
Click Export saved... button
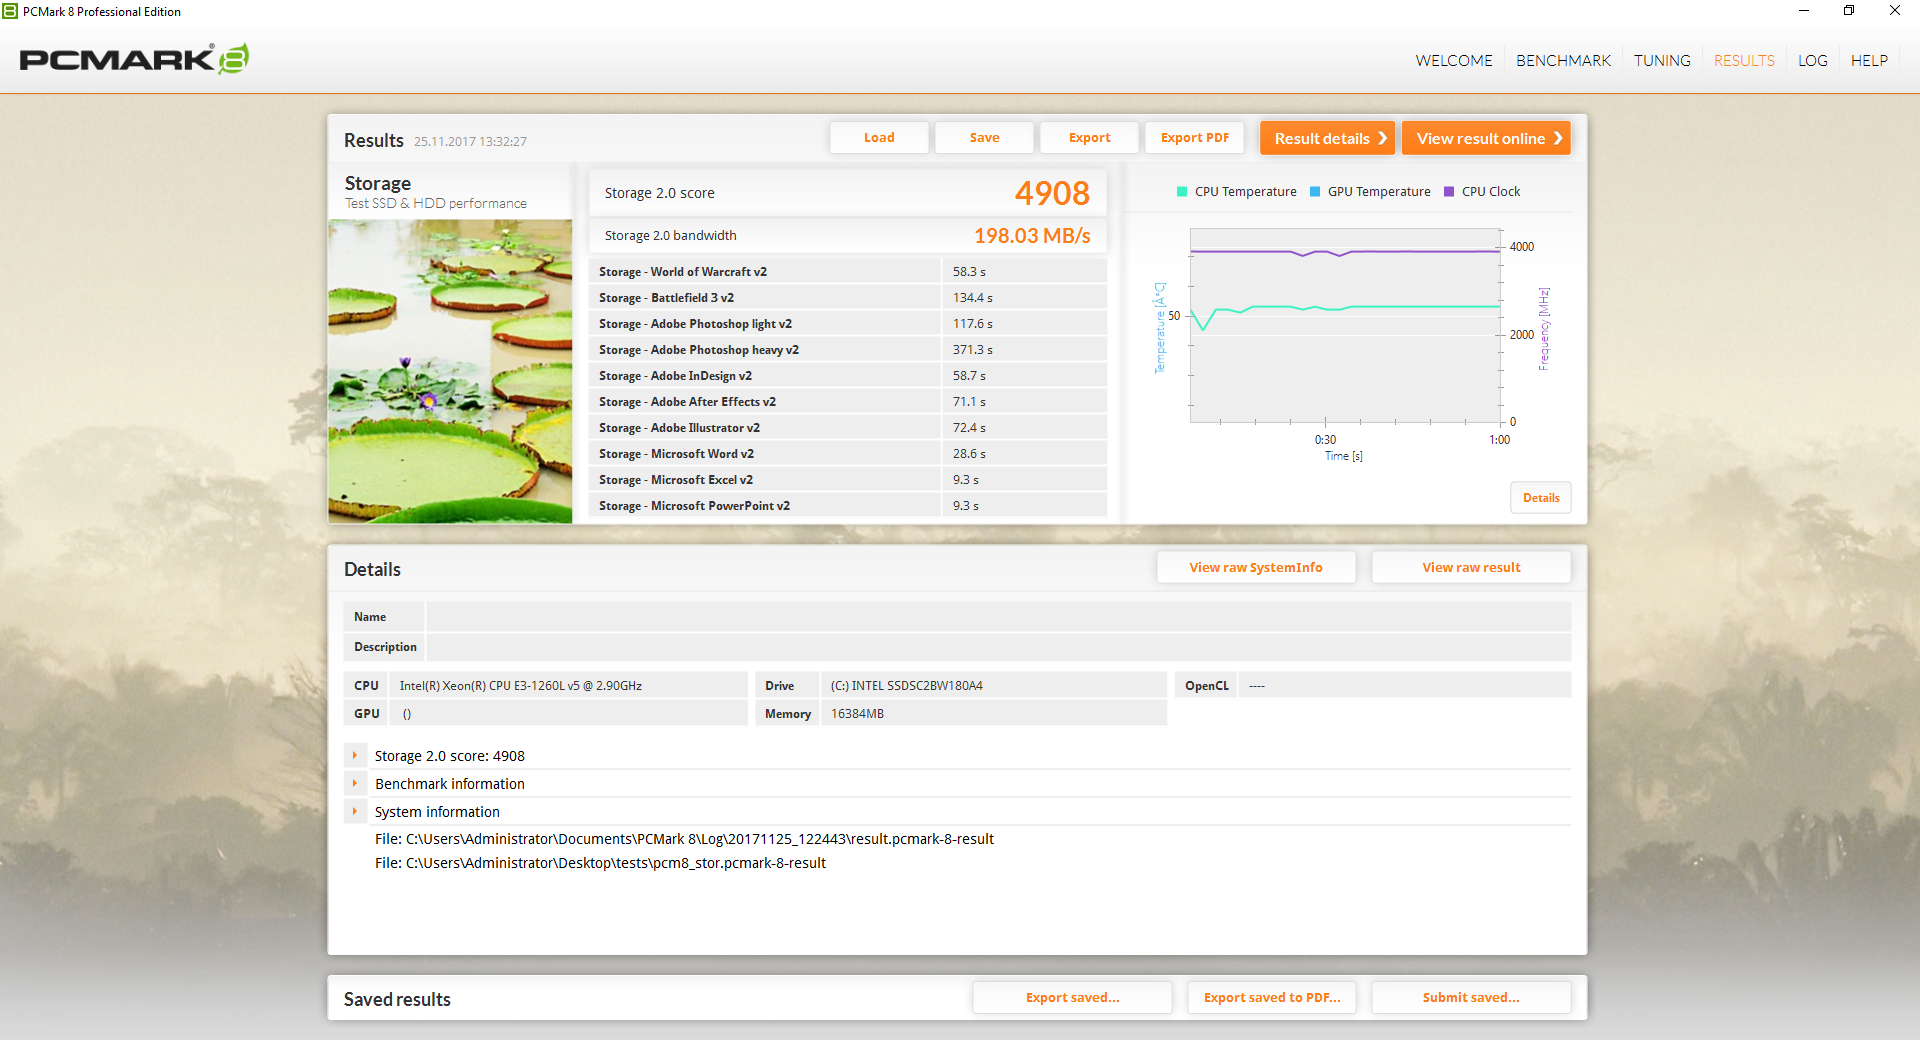click(x=1072, y=998)
